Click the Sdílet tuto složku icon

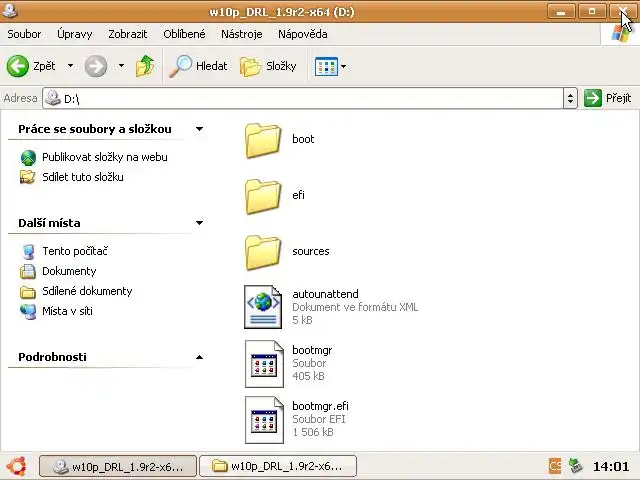(27, 177)
